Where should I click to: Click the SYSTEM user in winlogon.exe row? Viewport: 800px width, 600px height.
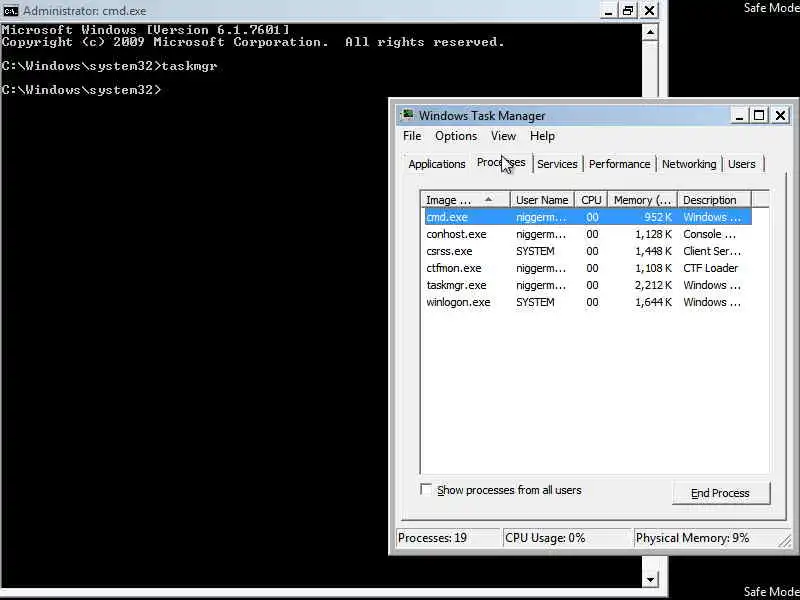click(535, 302)
